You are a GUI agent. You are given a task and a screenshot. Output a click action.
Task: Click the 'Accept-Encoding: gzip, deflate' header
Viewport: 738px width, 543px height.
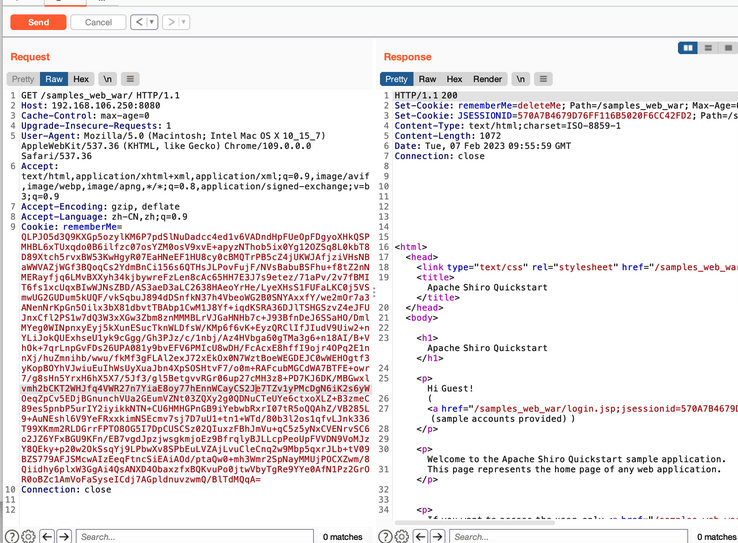(100, 207)
